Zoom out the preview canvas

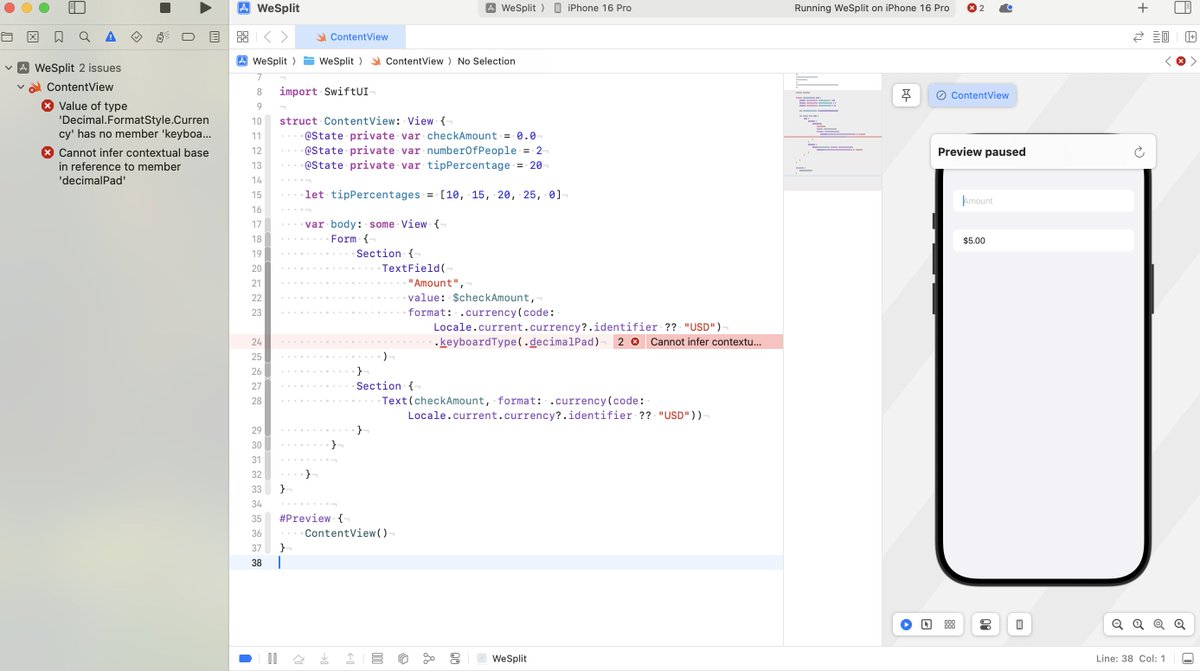tap(1117, 624)
